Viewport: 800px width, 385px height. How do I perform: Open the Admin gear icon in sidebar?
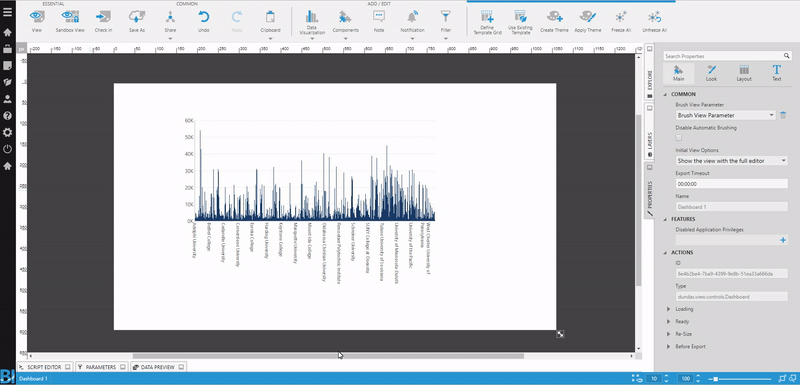[7, 133]
